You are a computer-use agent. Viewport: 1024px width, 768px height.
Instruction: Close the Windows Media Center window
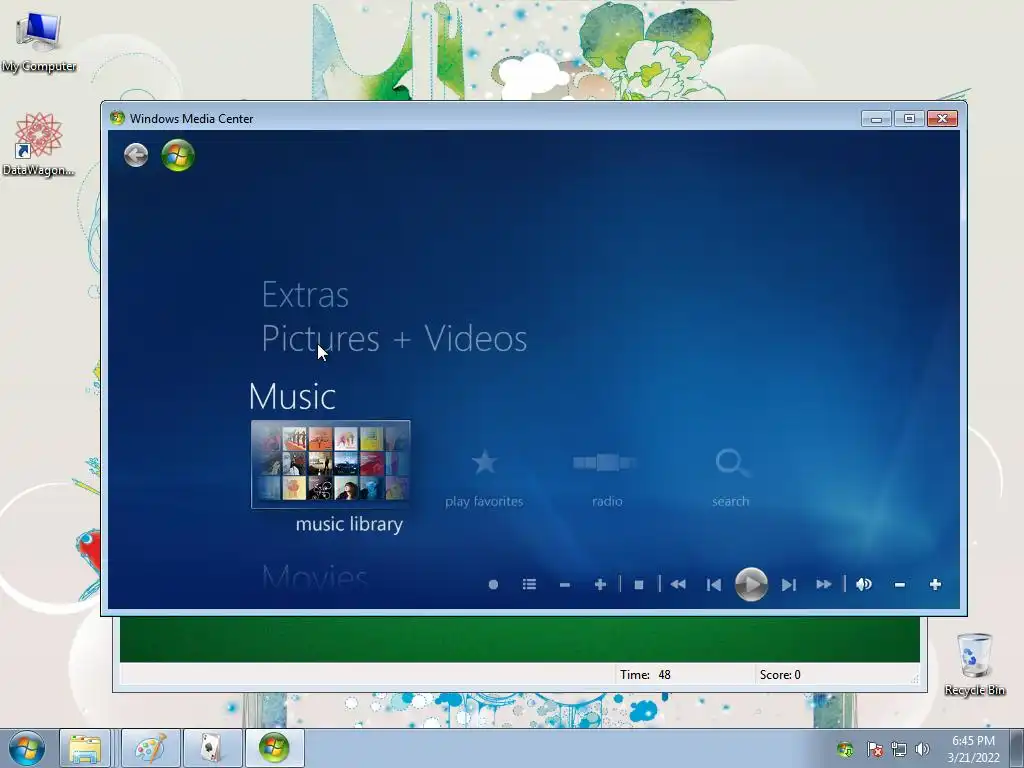click(942, 118)
